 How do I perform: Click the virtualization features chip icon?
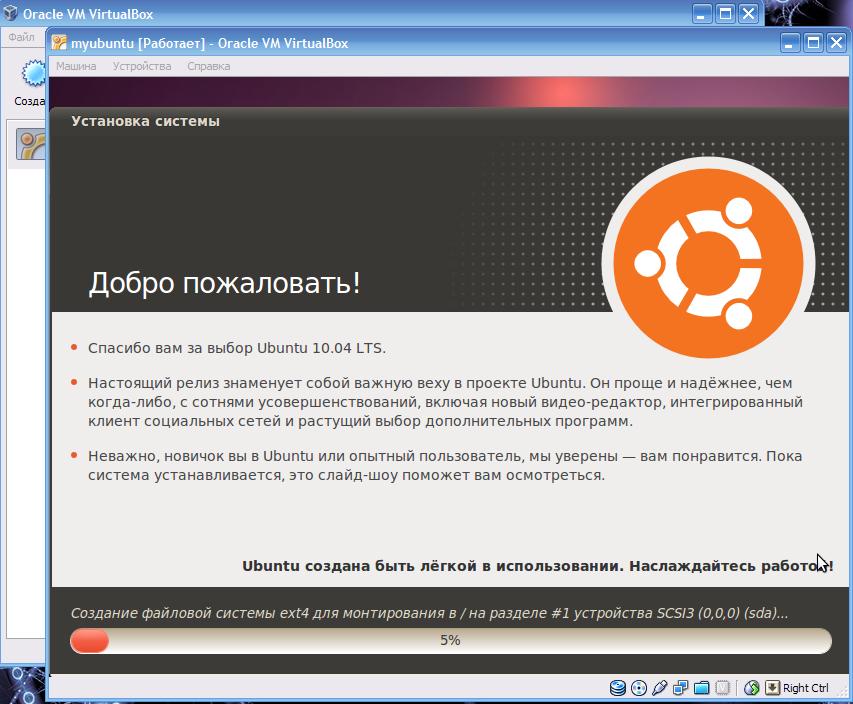tap(722, 688)
